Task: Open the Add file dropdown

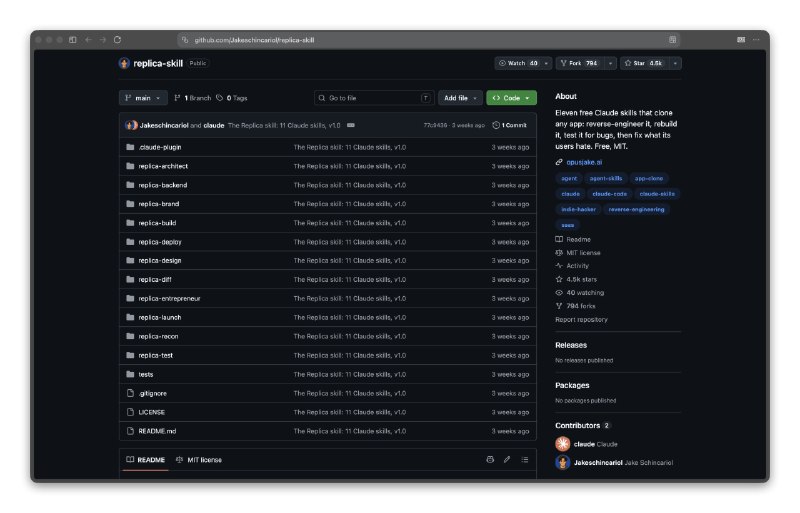Action: tap(460, 98)
